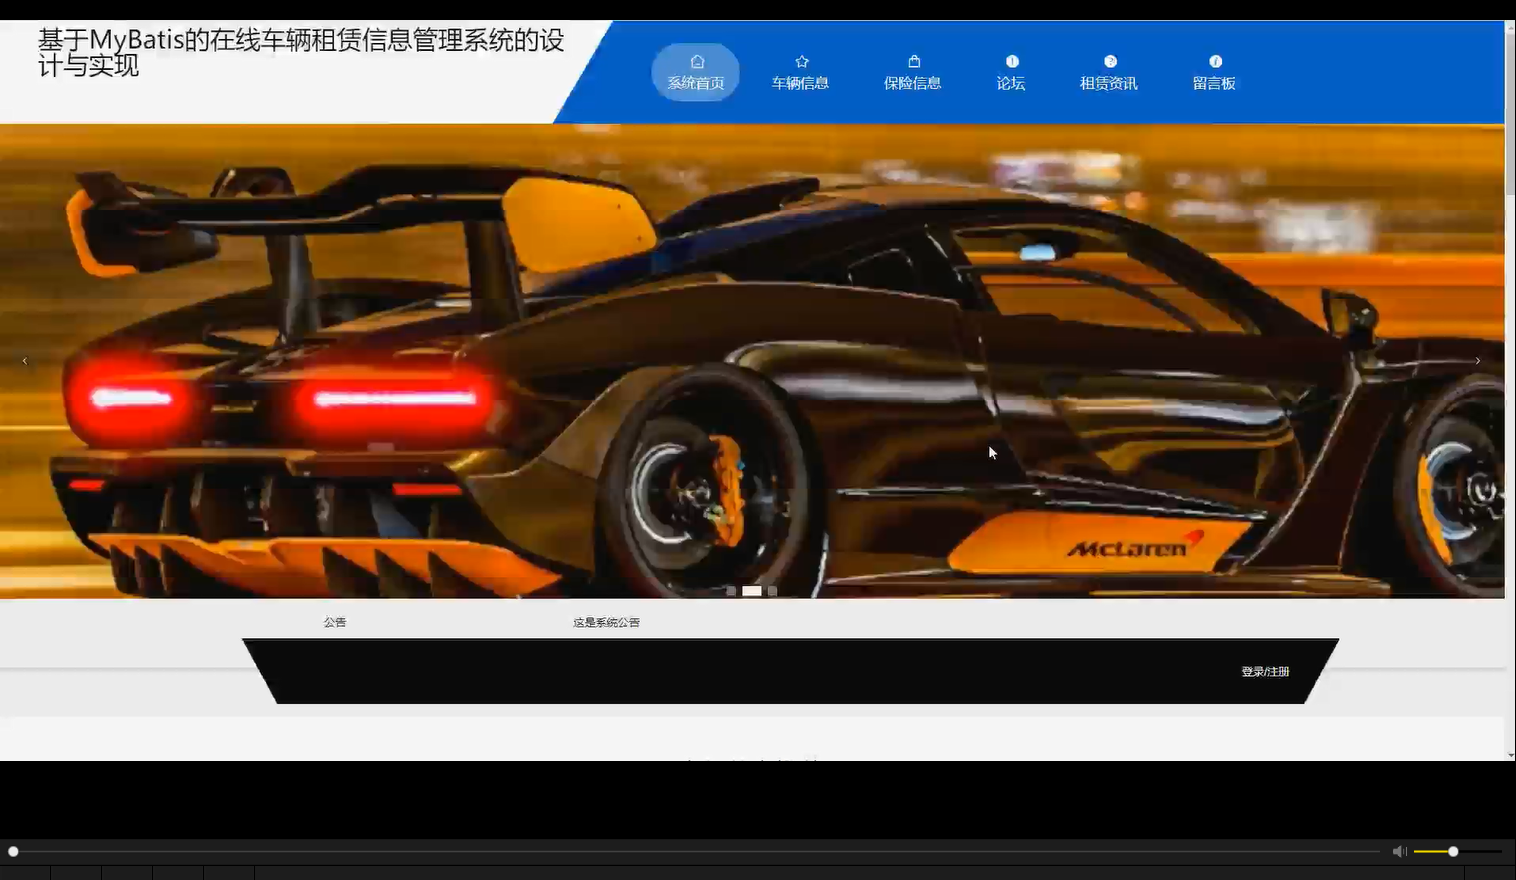The height and width of the screenshot is (880, 1516).
Task: Open the 系统首页 navigation item
Action: pyautogui.click(x=695, y=72)
